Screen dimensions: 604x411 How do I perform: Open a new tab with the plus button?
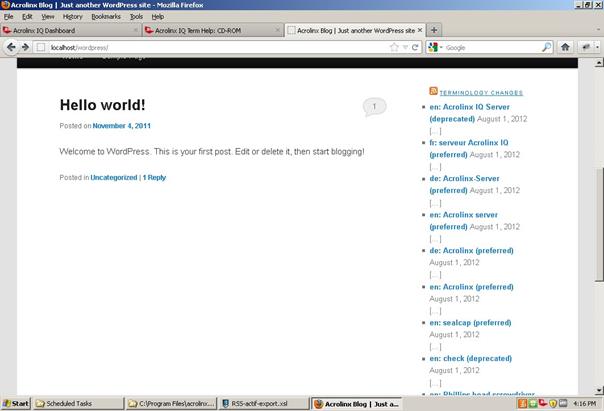click(x=434, y=30)
